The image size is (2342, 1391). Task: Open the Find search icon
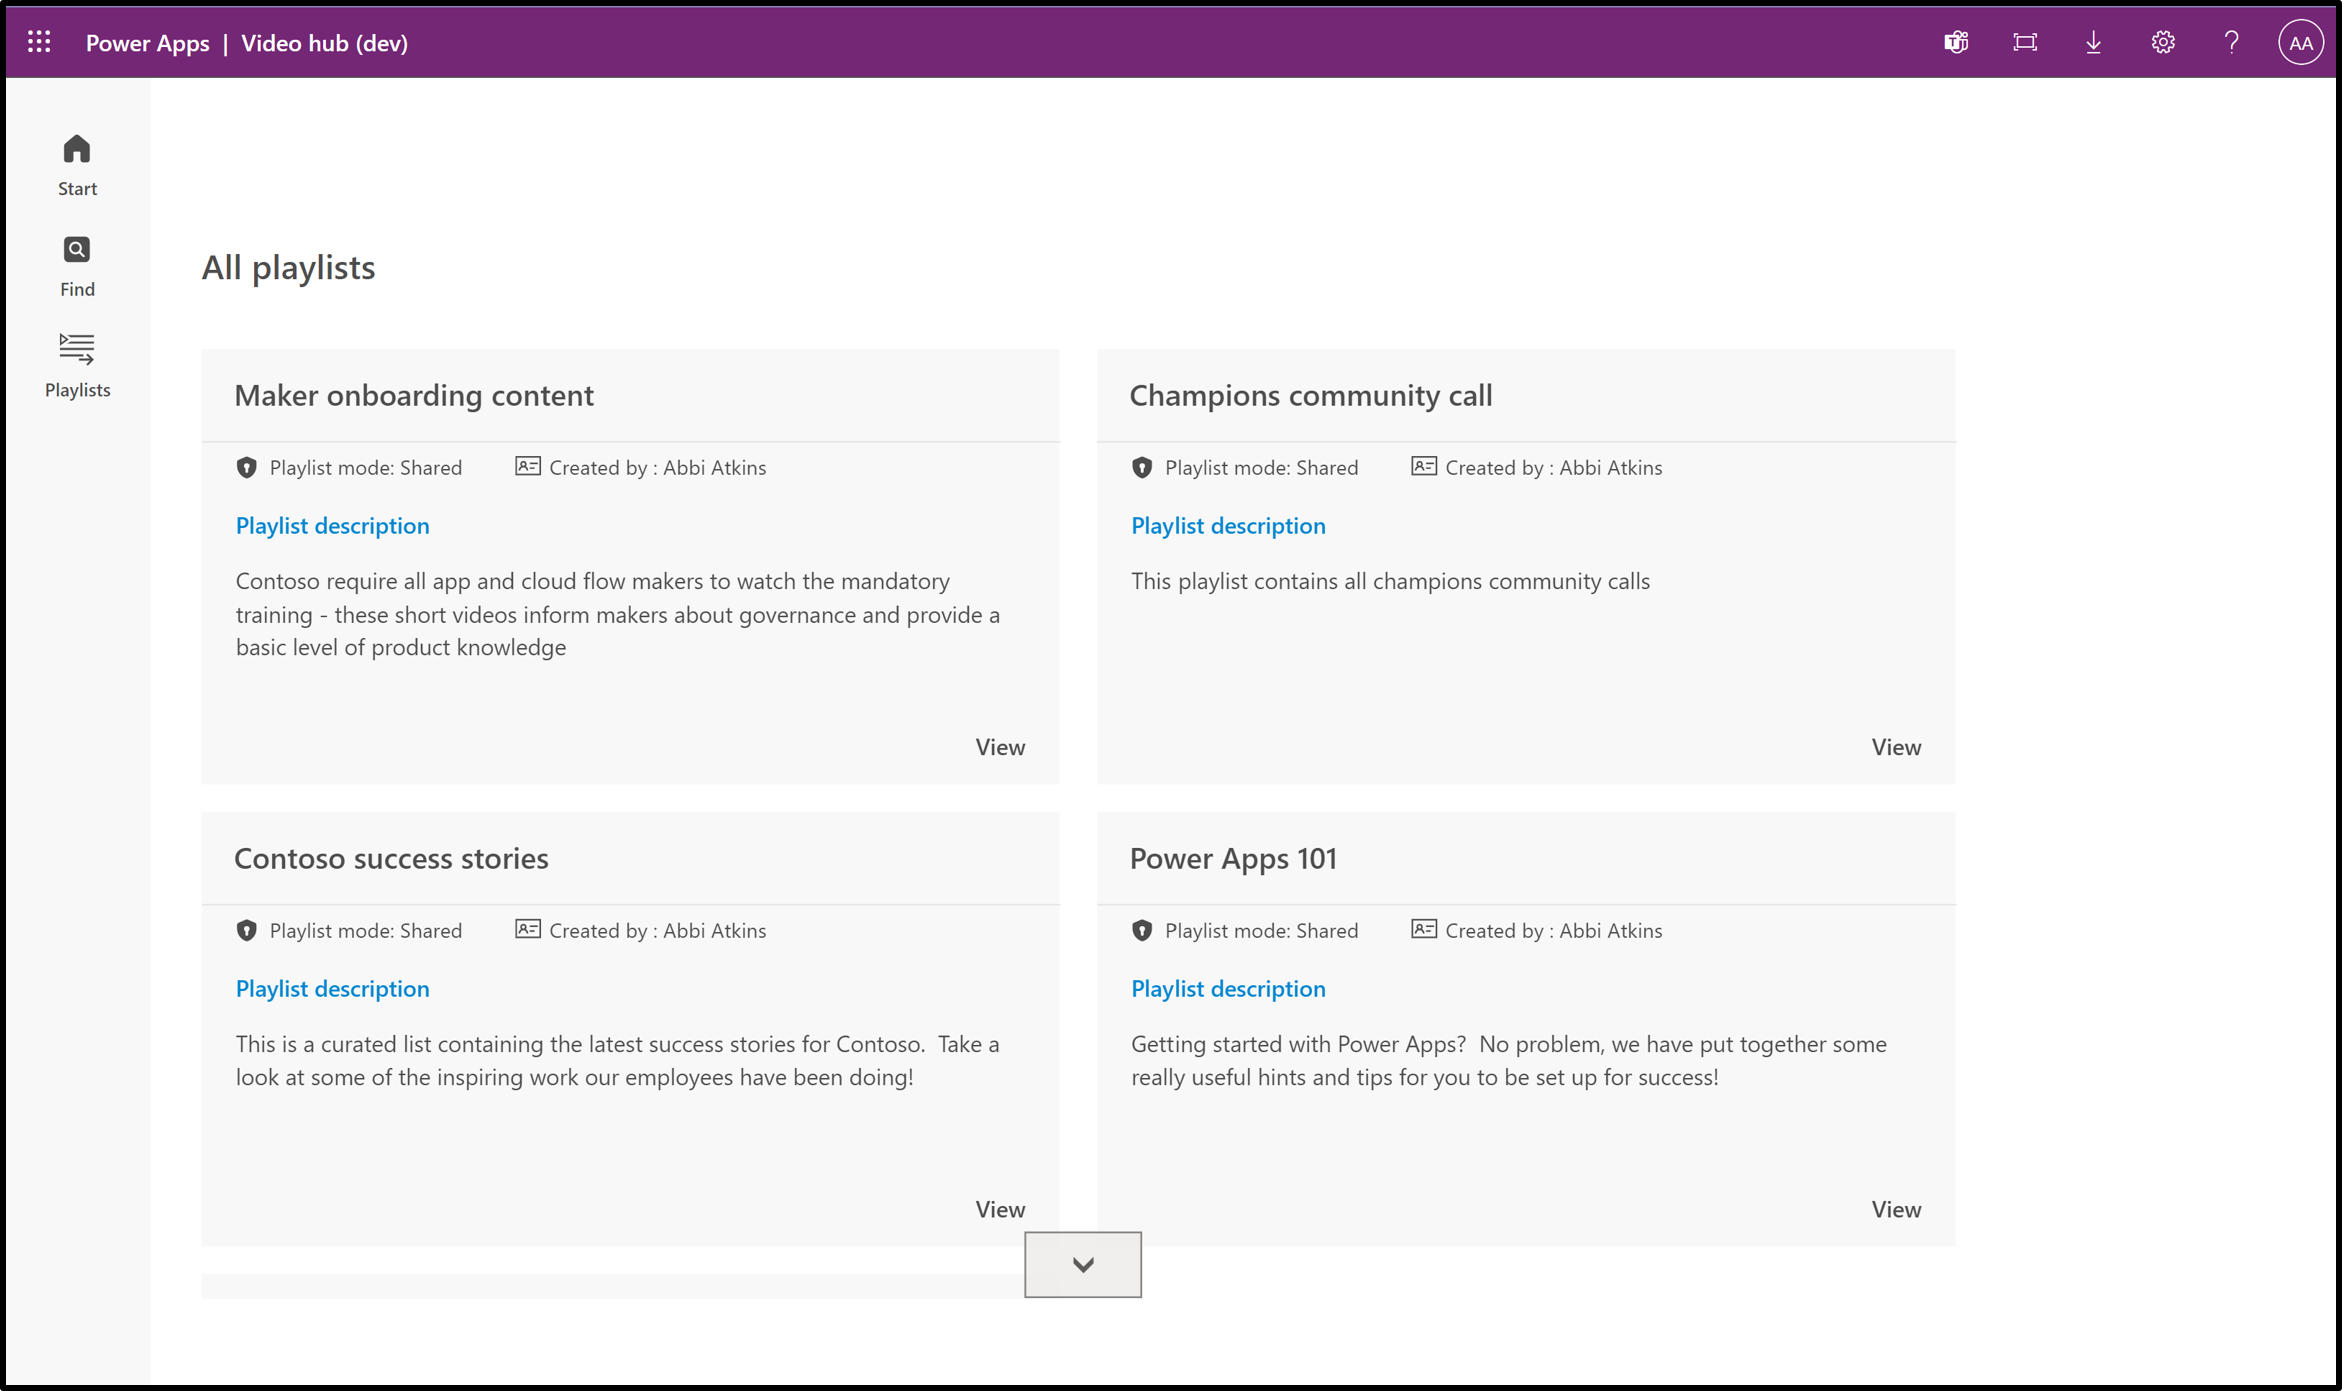click(x=76, y=248)
